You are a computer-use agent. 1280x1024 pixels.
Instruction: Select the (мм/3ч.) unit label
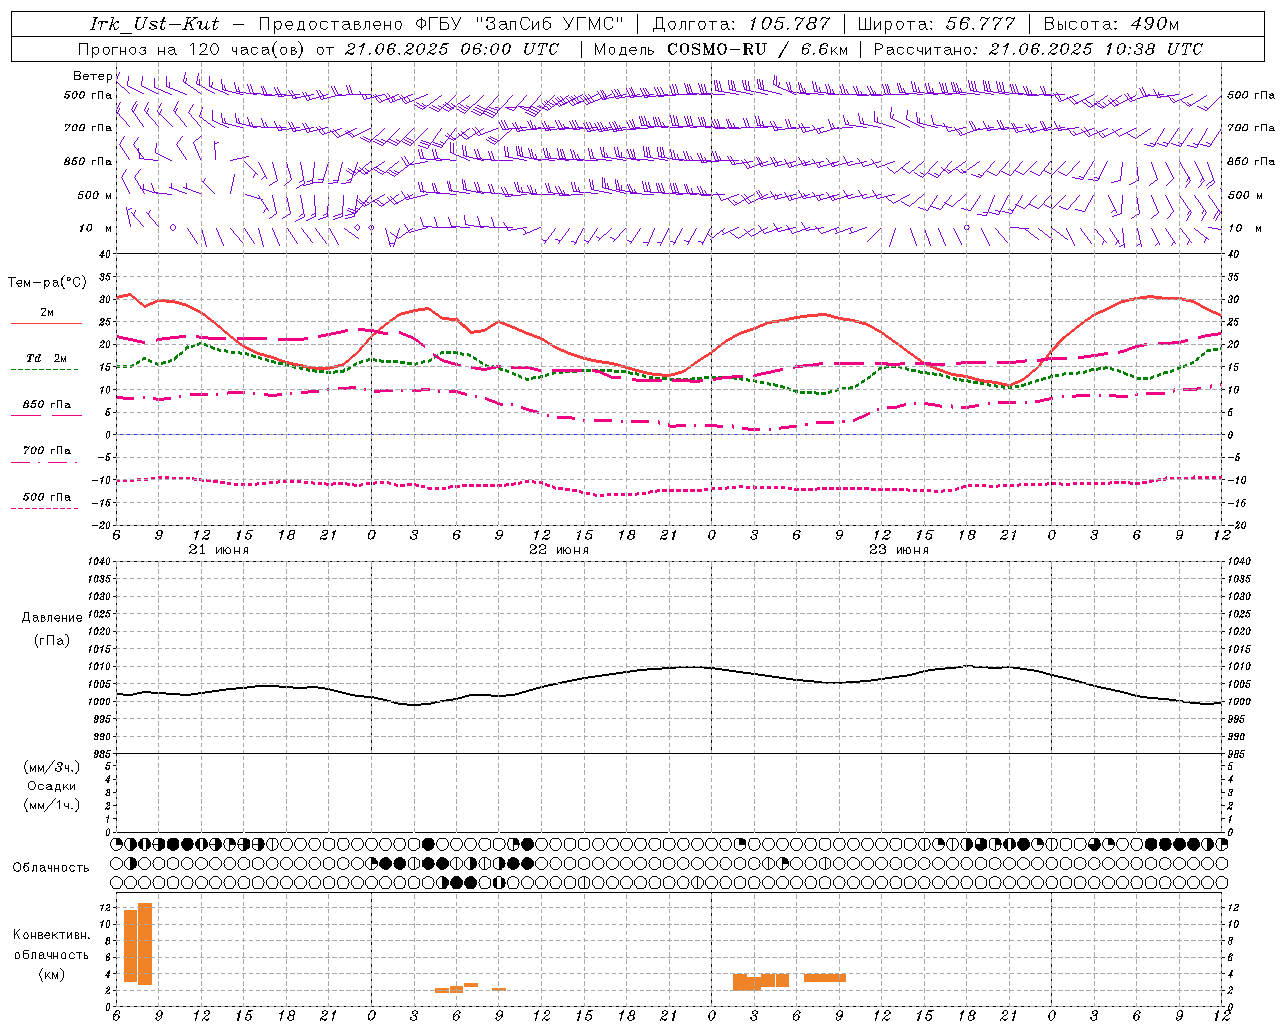[x=52, y=767]
